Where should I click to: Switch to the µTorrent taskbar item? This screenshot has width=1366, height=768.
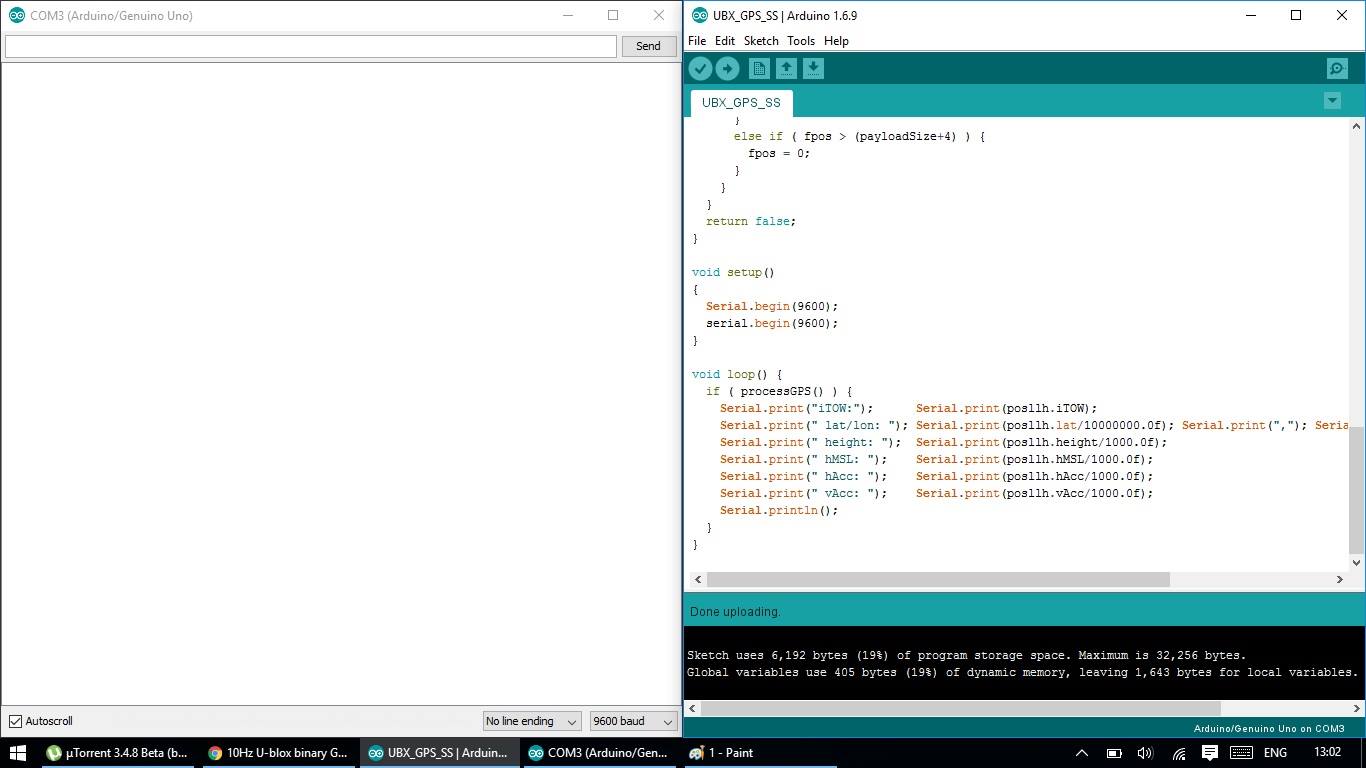pyautogui.click(x=118, y=752)
